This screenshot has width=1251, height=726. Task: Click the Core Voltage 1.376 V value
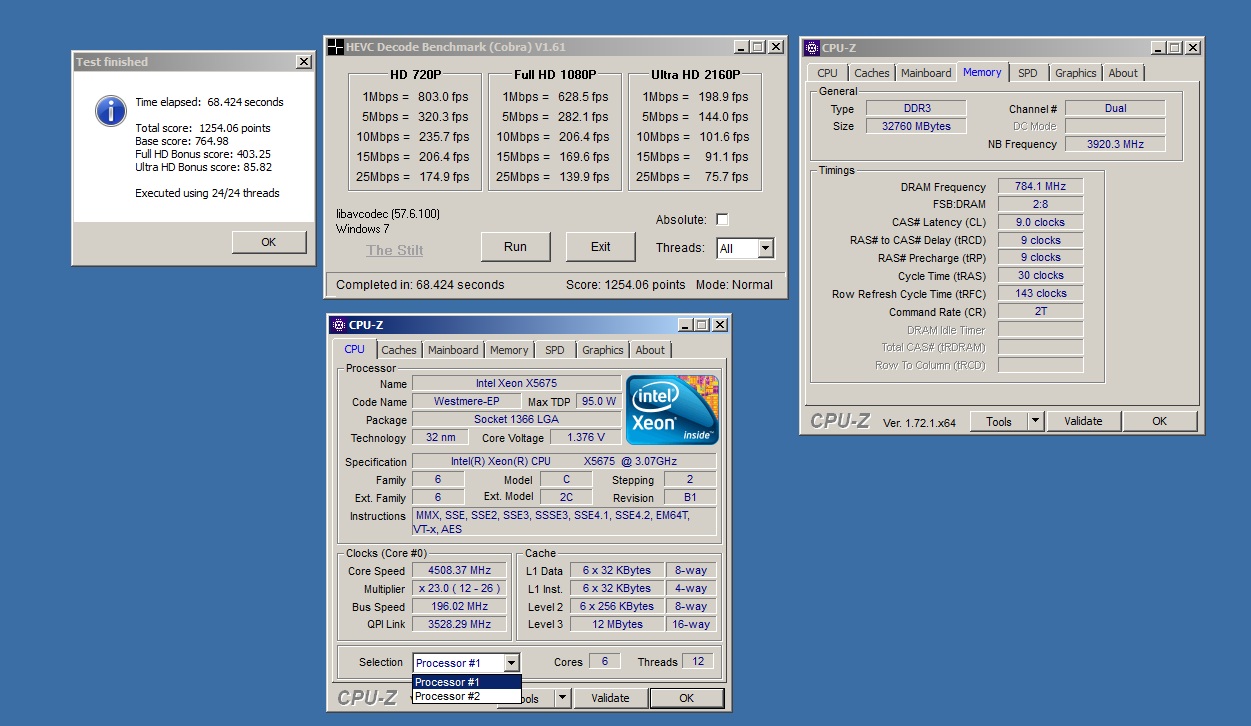[x=585, y=438]
